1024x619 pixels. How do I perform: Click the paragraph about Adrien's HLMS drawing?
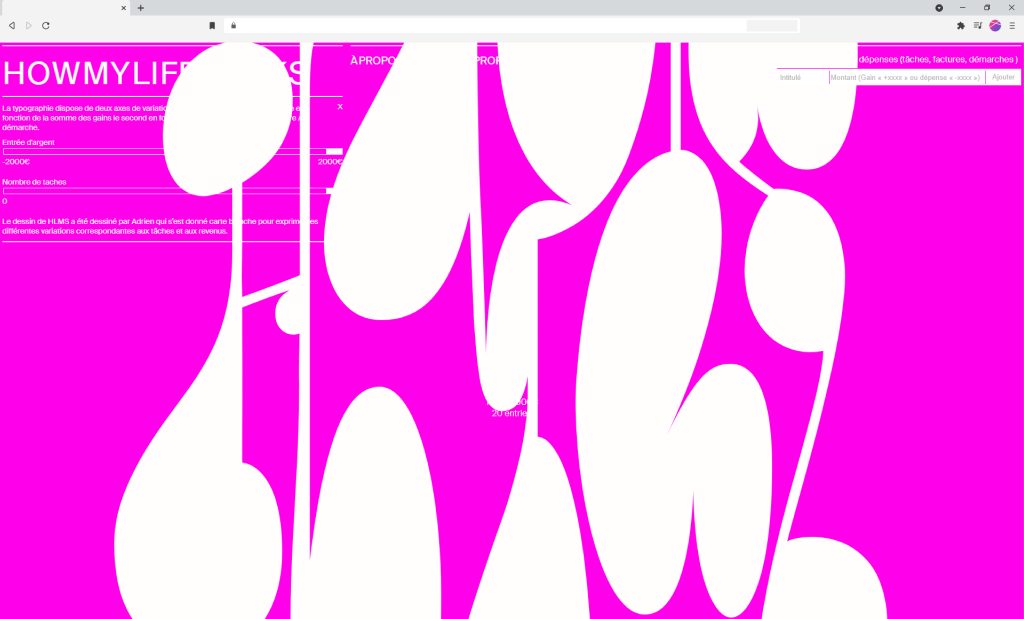click(x=160, y=226)
